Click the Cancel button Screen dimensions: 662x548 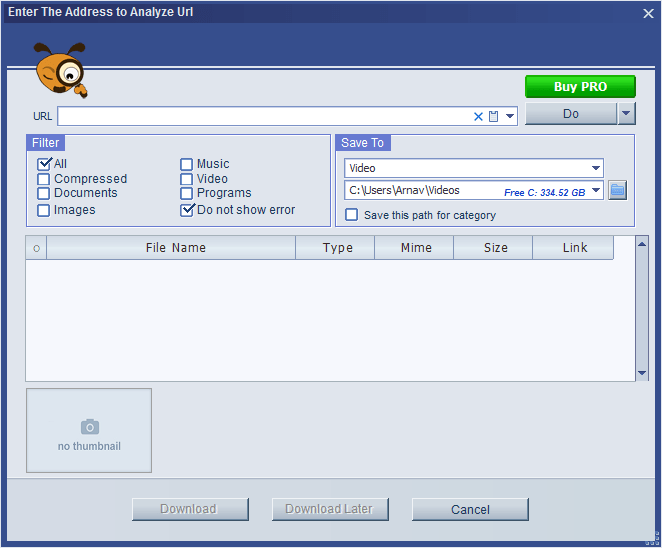470,509
